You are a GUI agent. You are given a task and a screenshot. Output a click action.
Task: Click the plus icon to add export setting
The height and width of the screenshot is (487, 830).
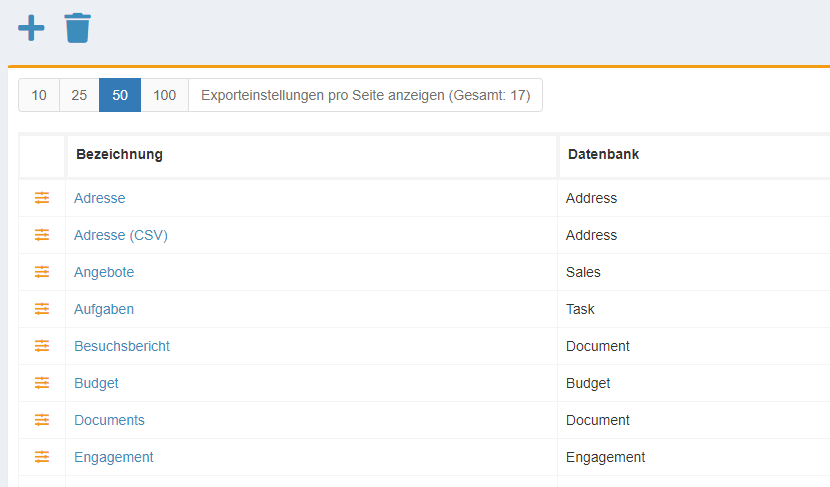coord(31,28)
